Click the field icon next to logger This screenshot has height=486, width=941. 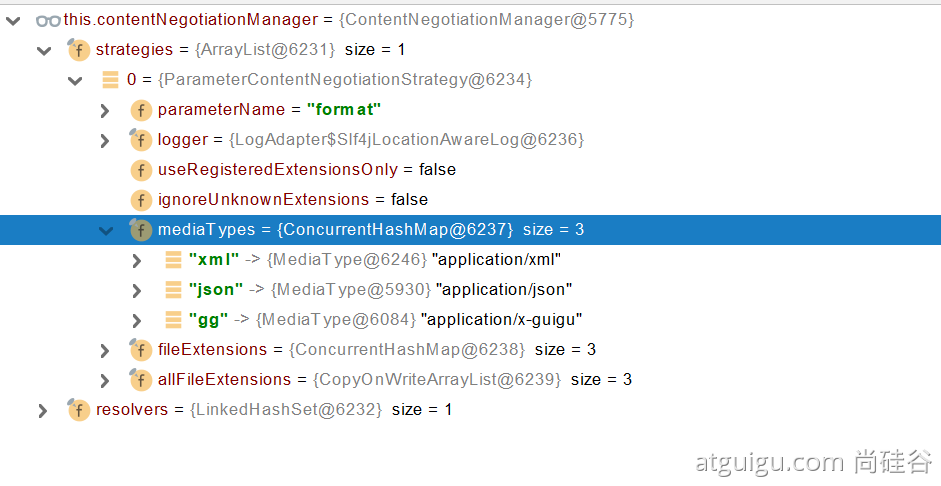pos(141,139)
